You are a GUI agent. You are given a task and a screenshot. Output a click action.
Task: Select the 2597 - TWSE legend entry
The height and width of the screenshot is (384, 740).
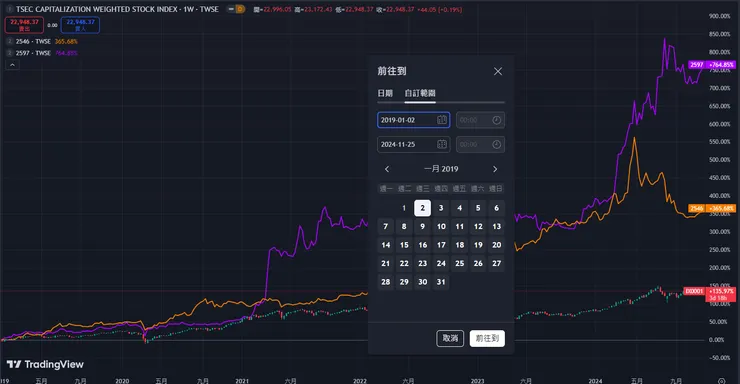coord(33,53)
